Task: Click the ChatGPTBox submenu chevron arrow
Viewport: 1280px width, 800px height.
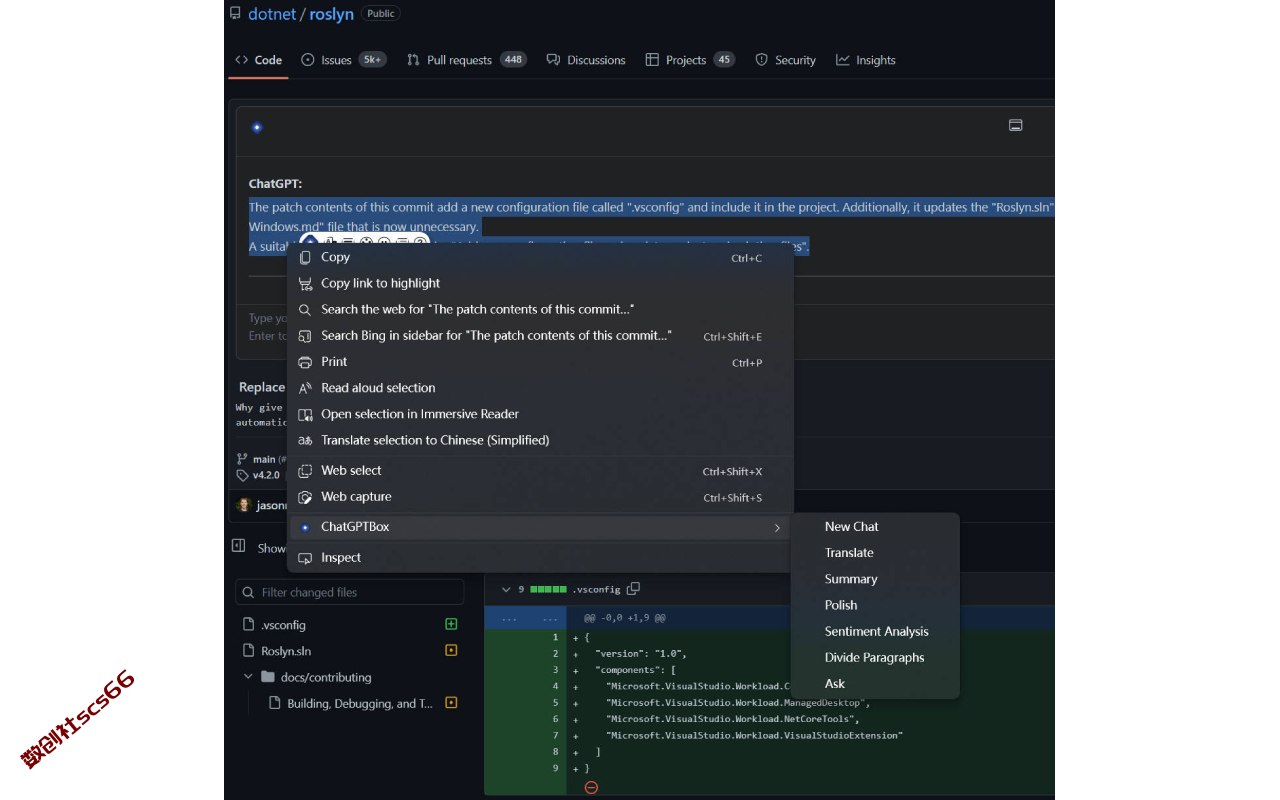Action: (777, 527)
